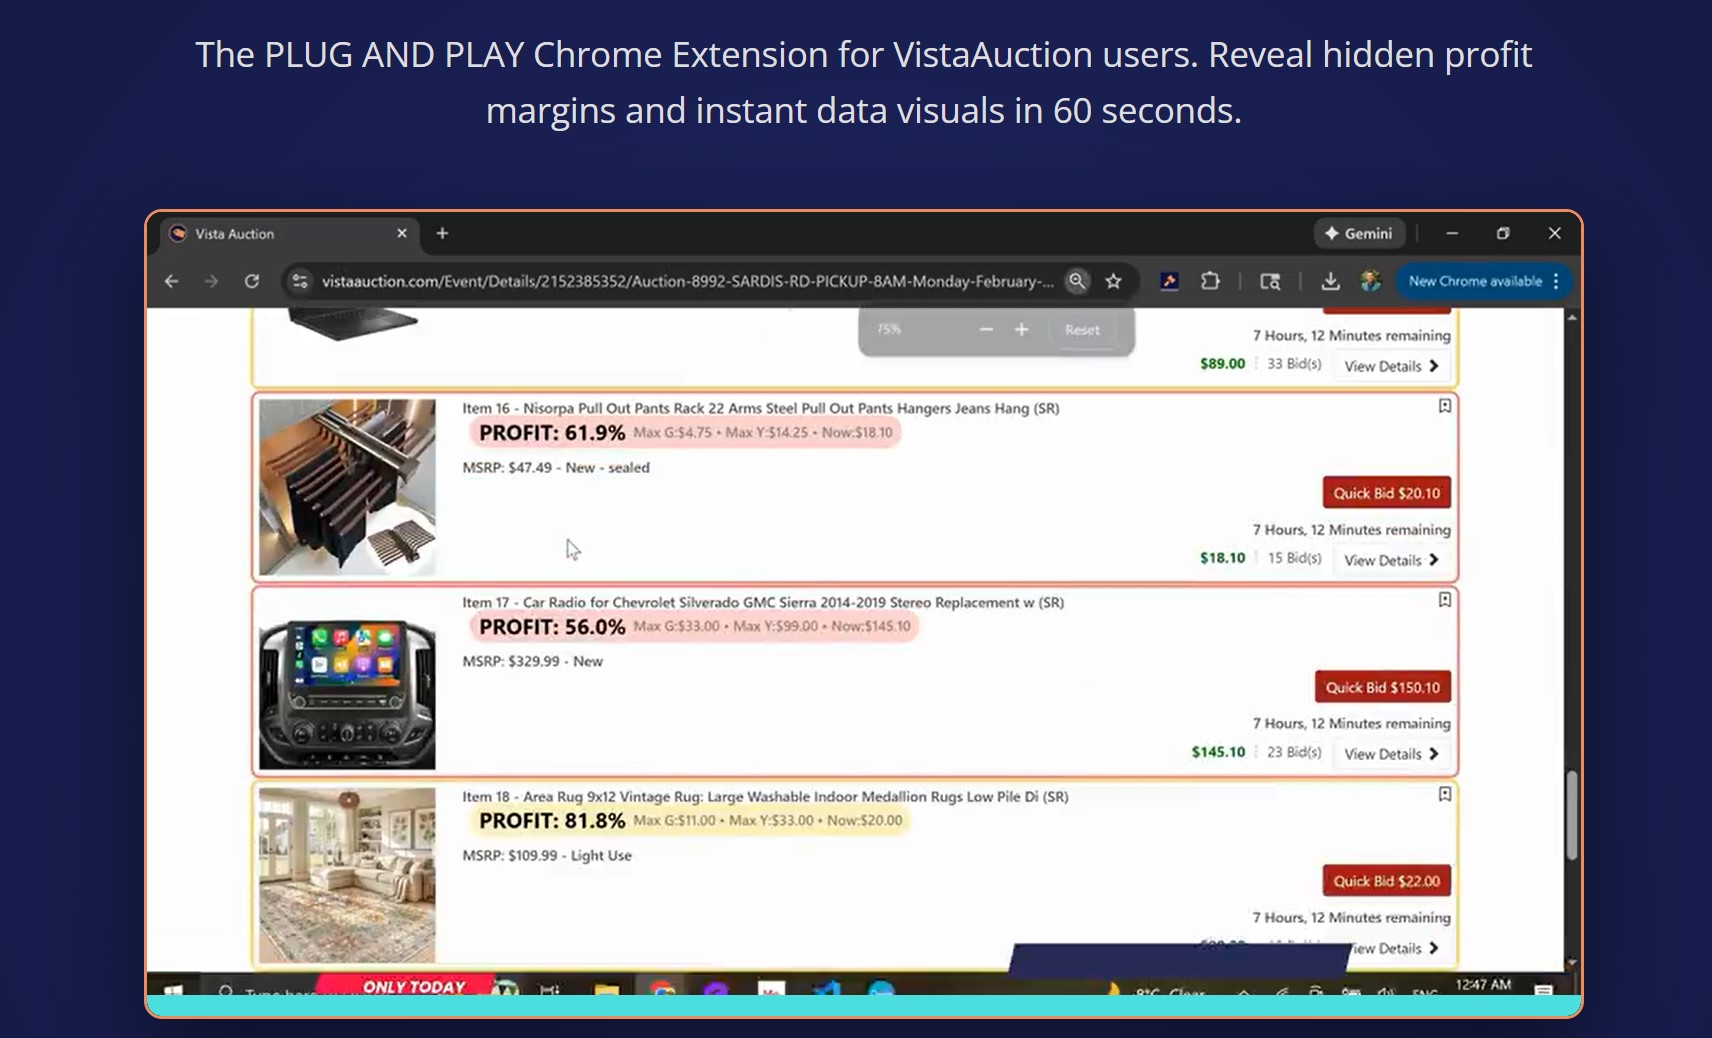Image resolution: width=1712 pixels, height=1038 pixels.
Task: Open site information icon beside the URL
Action: (x=300, y=282)
